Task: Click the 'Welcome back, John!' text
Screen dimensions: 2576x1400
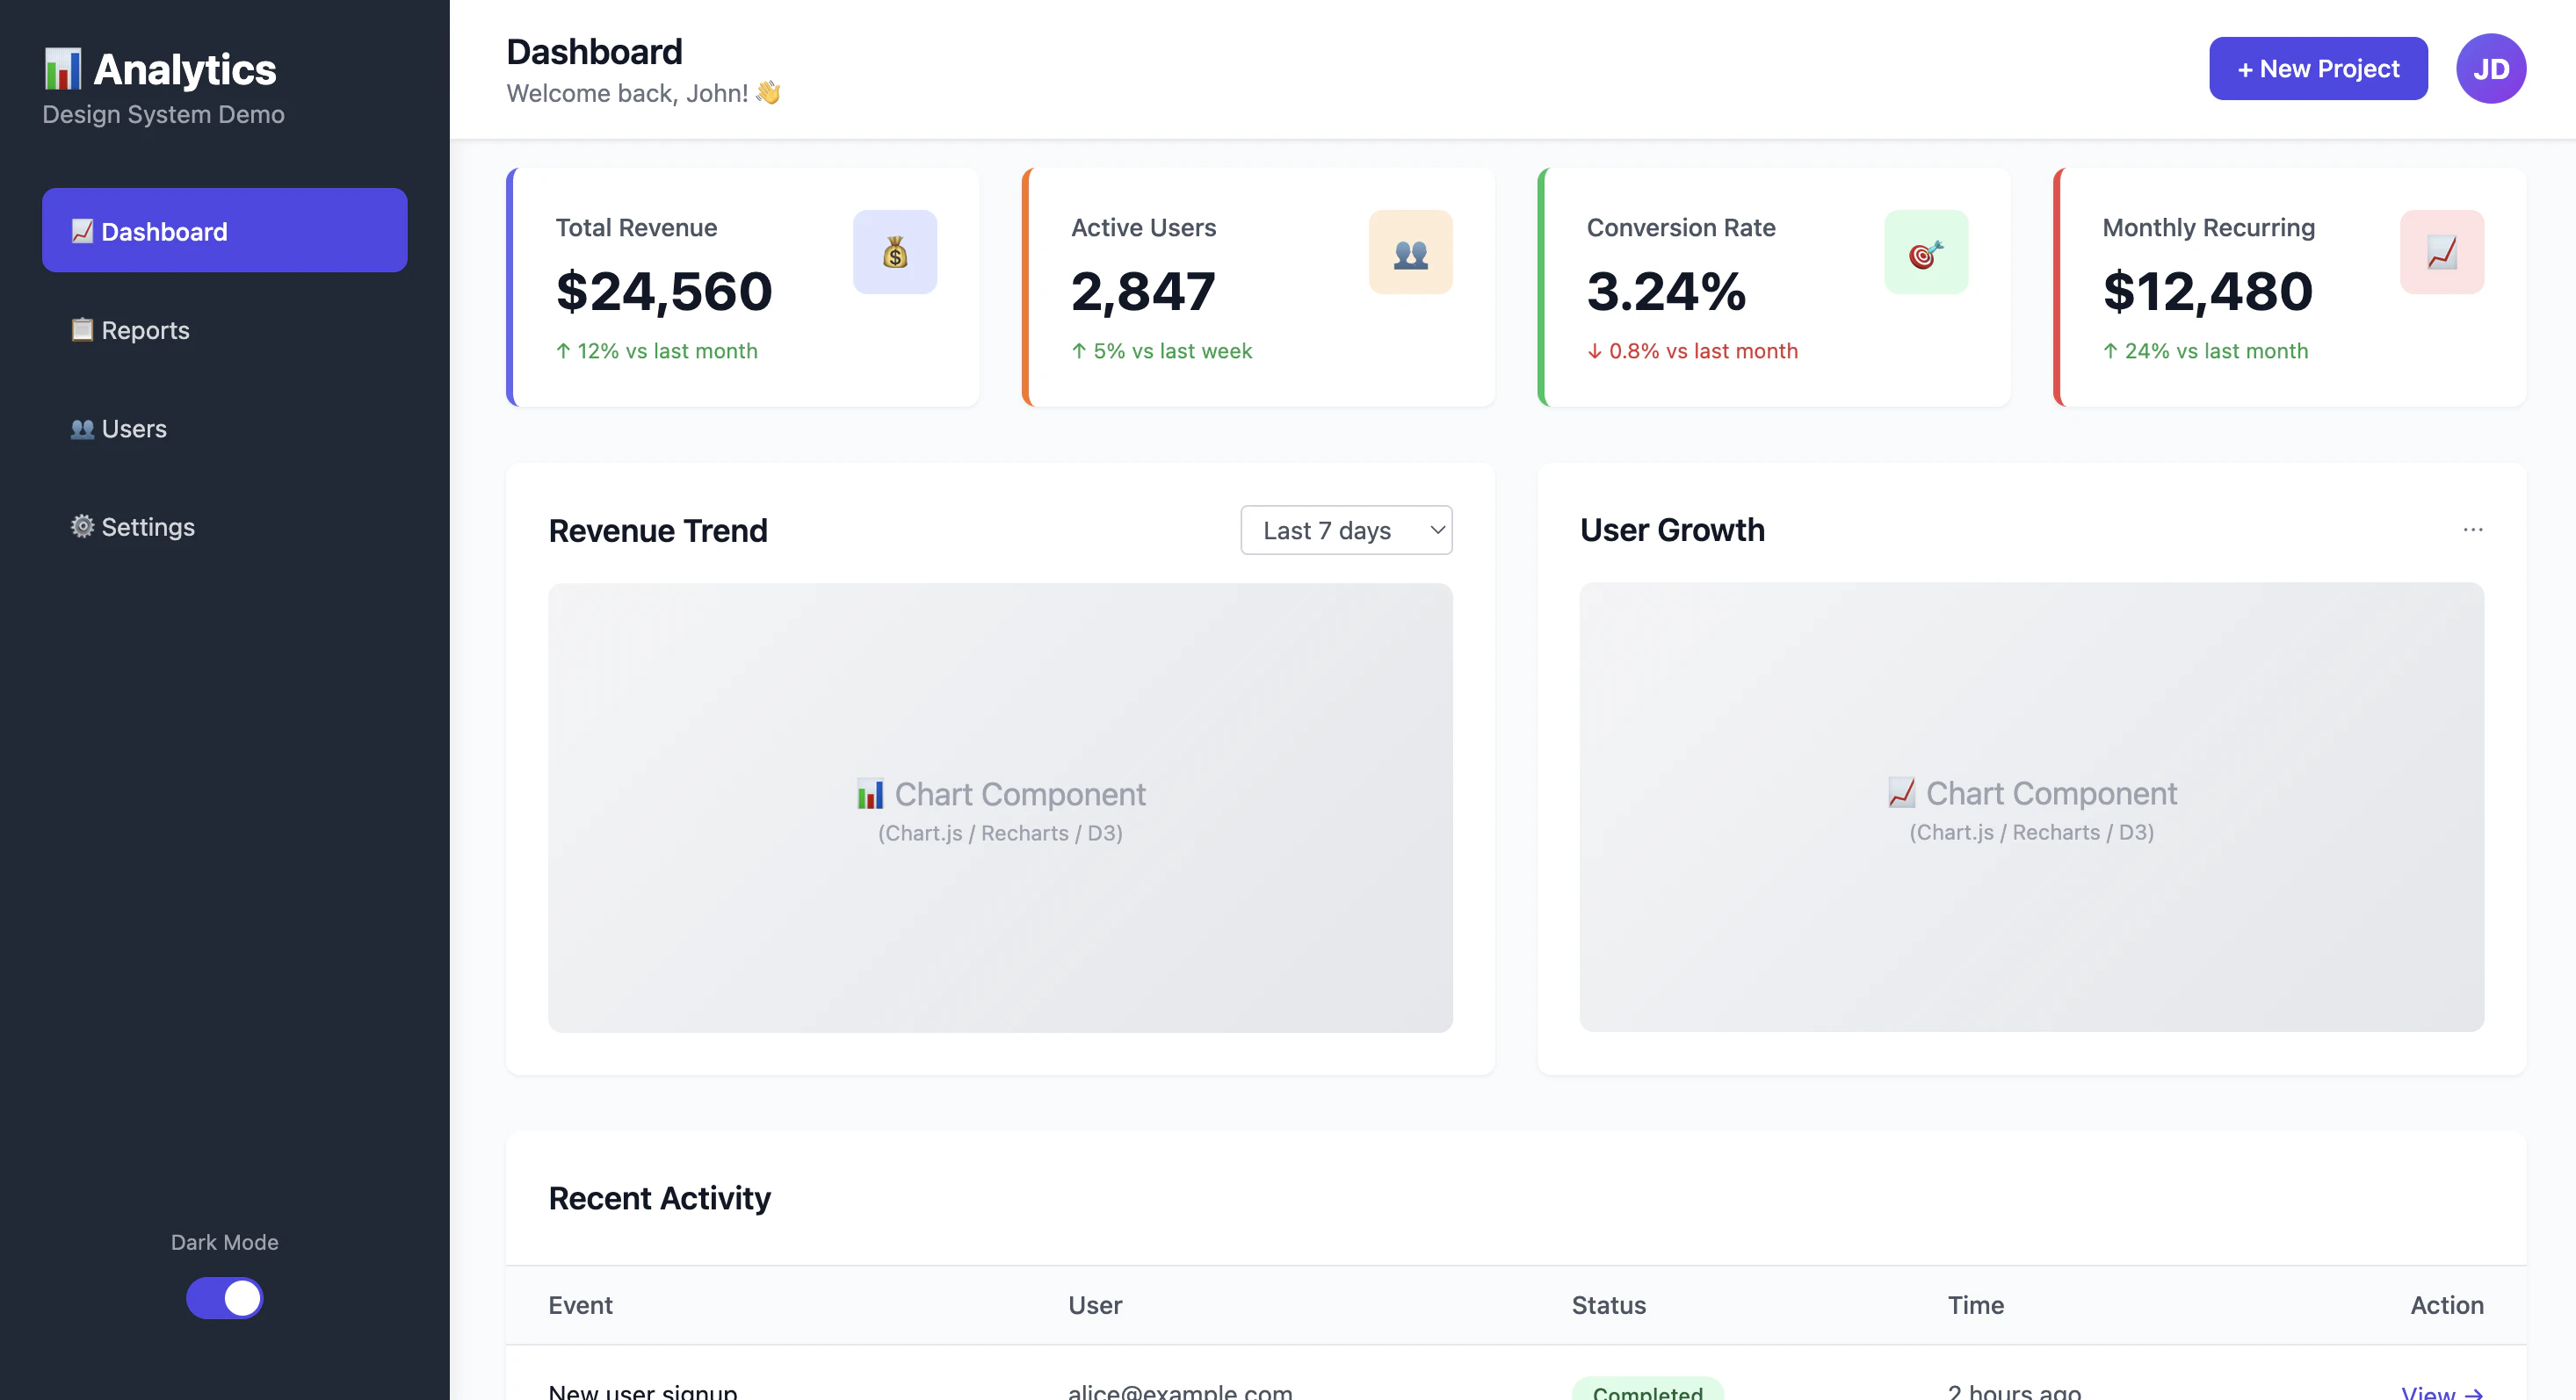Action: (x=627, y=93)
